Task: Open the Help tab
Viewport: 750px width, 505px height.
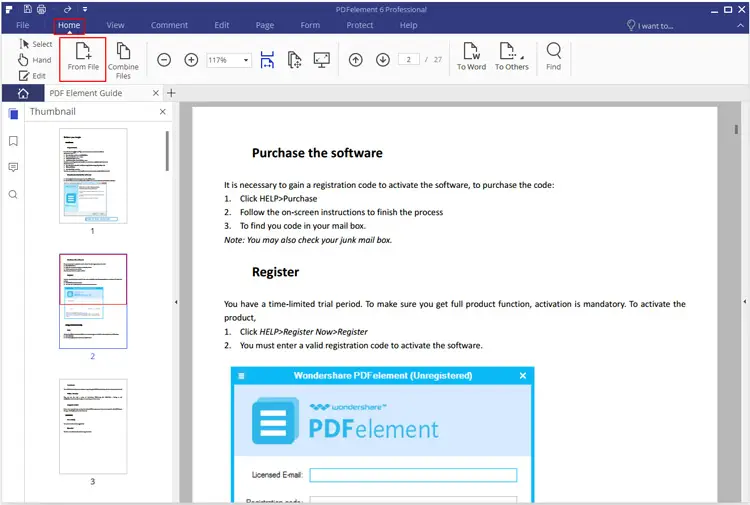Action: coord(408,25)
